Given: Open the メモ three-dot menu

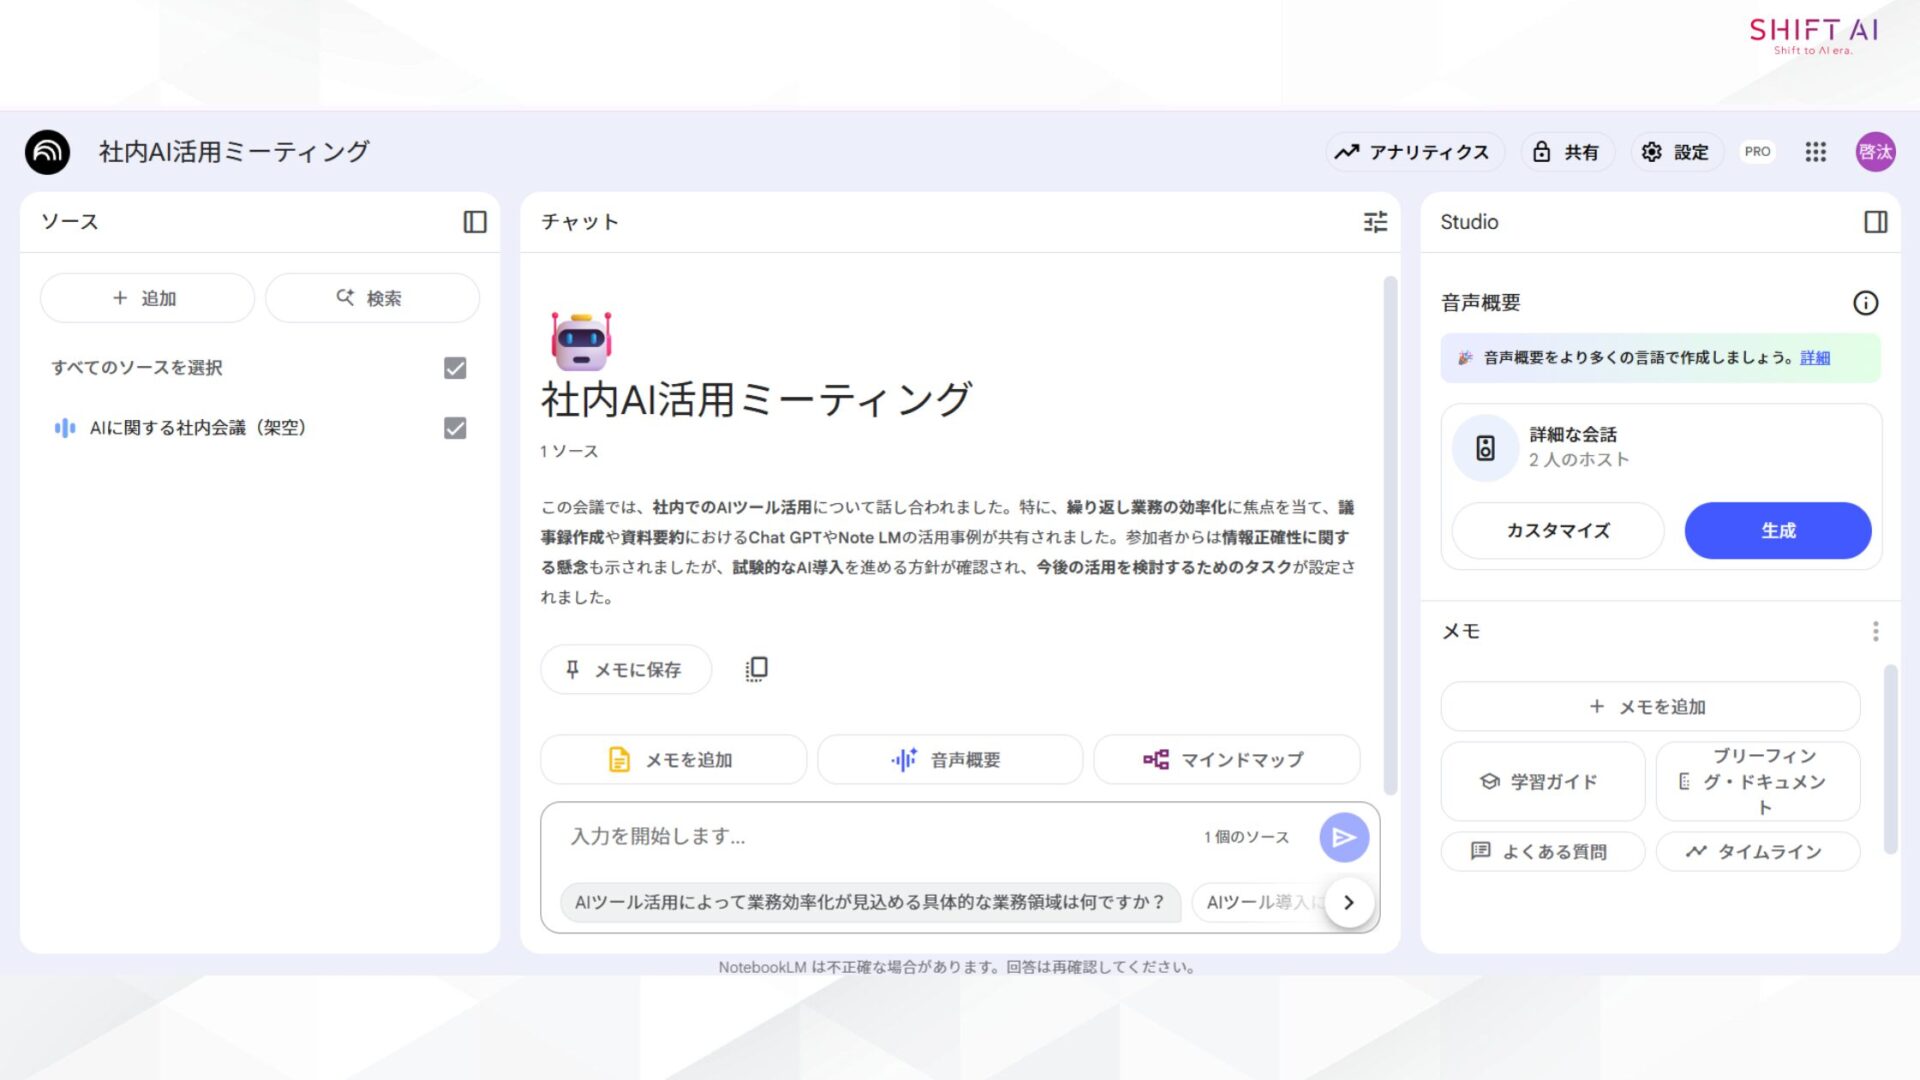Looking at the screenshot, I should point(1875,631).
